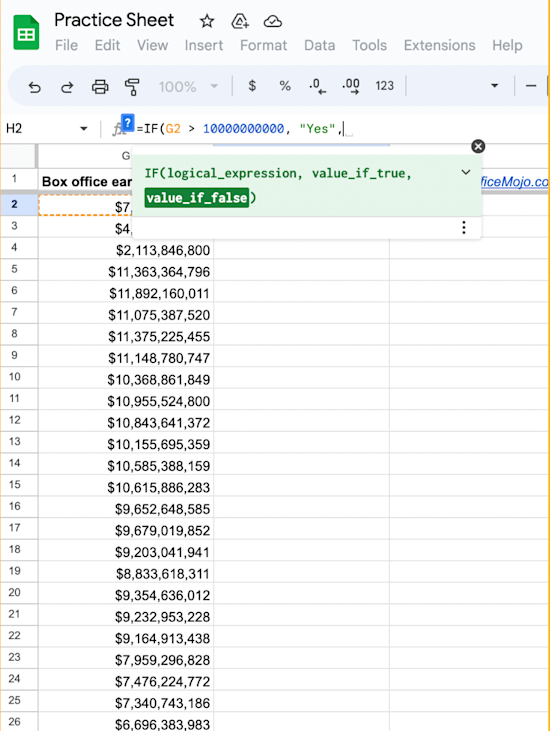Select row 10 header
Image resolution: width=550 pixels, height=731 pixels.
tap(14, 377)
